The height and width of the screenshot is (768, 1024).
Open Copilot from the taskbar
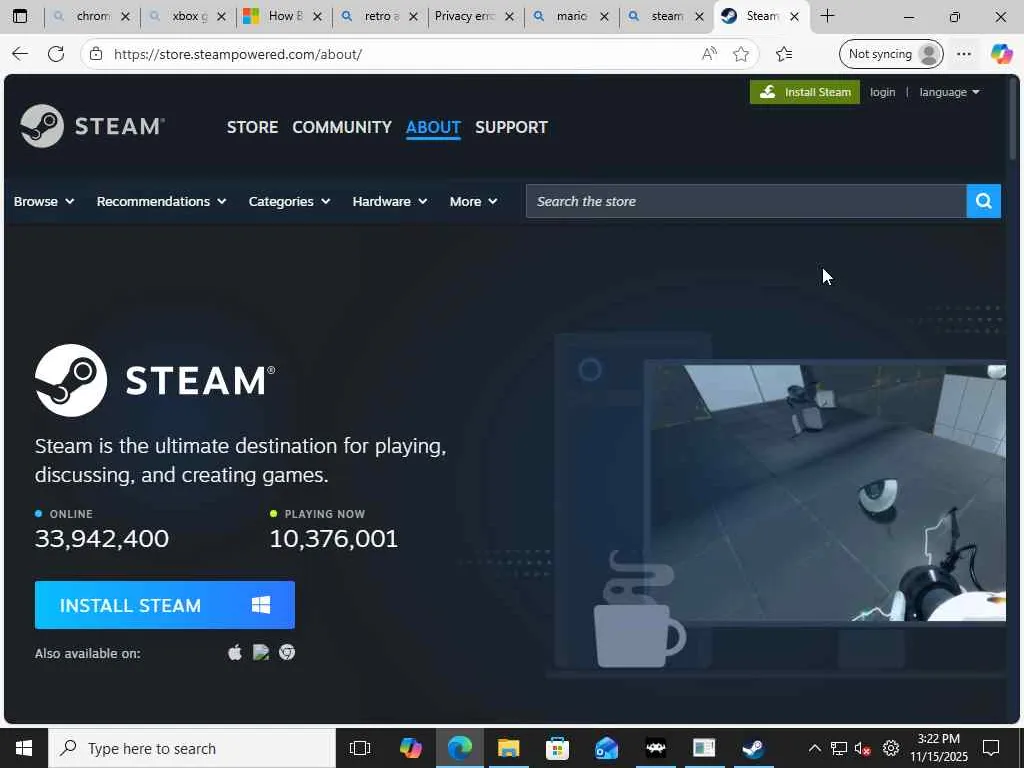pos(411,748)
